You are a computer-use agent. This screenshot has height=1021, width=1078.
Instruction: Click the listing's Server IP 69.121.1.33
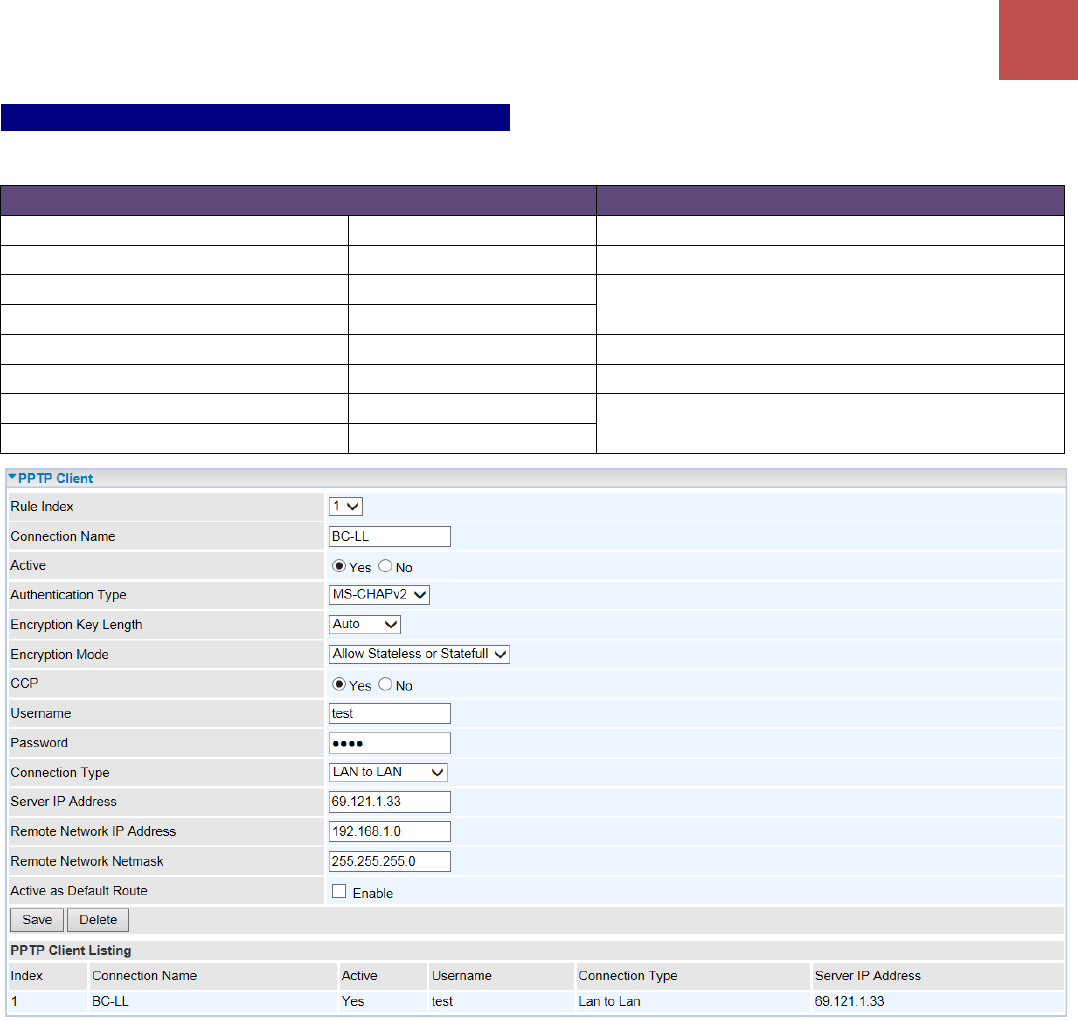point(849,1002)
